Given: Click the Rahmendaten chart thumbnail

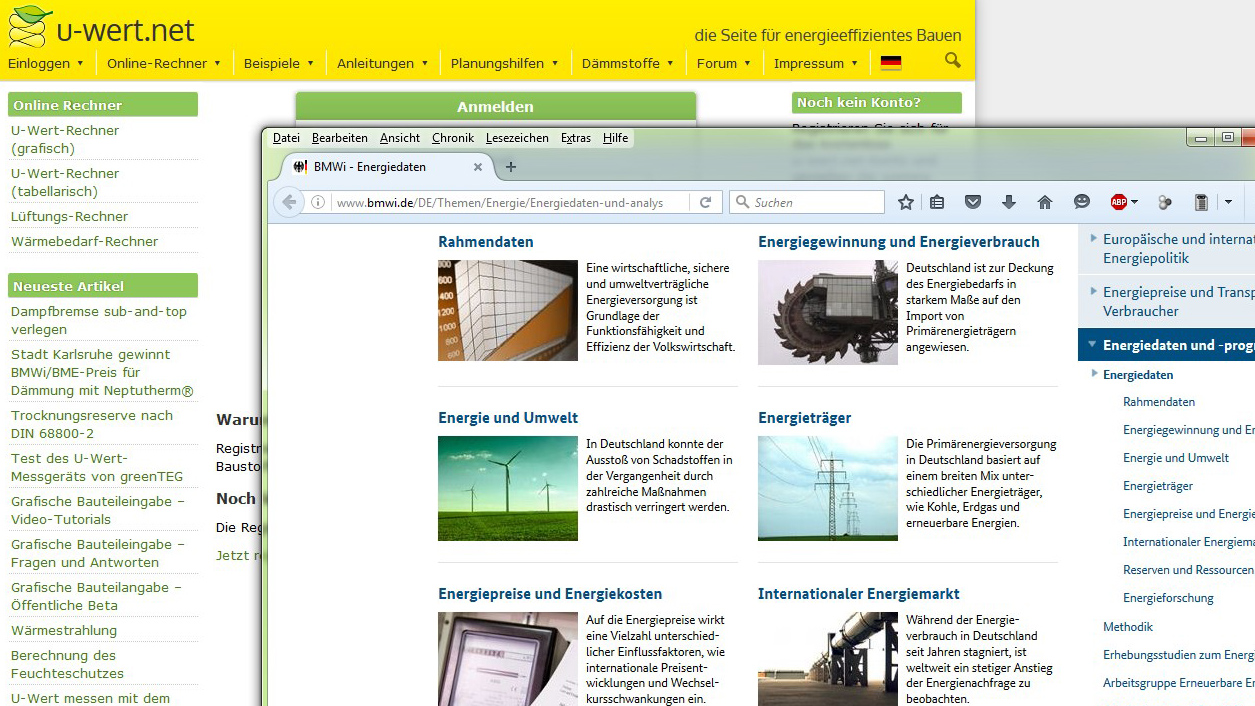Looking at the screenshot, I should pos(508,310).
